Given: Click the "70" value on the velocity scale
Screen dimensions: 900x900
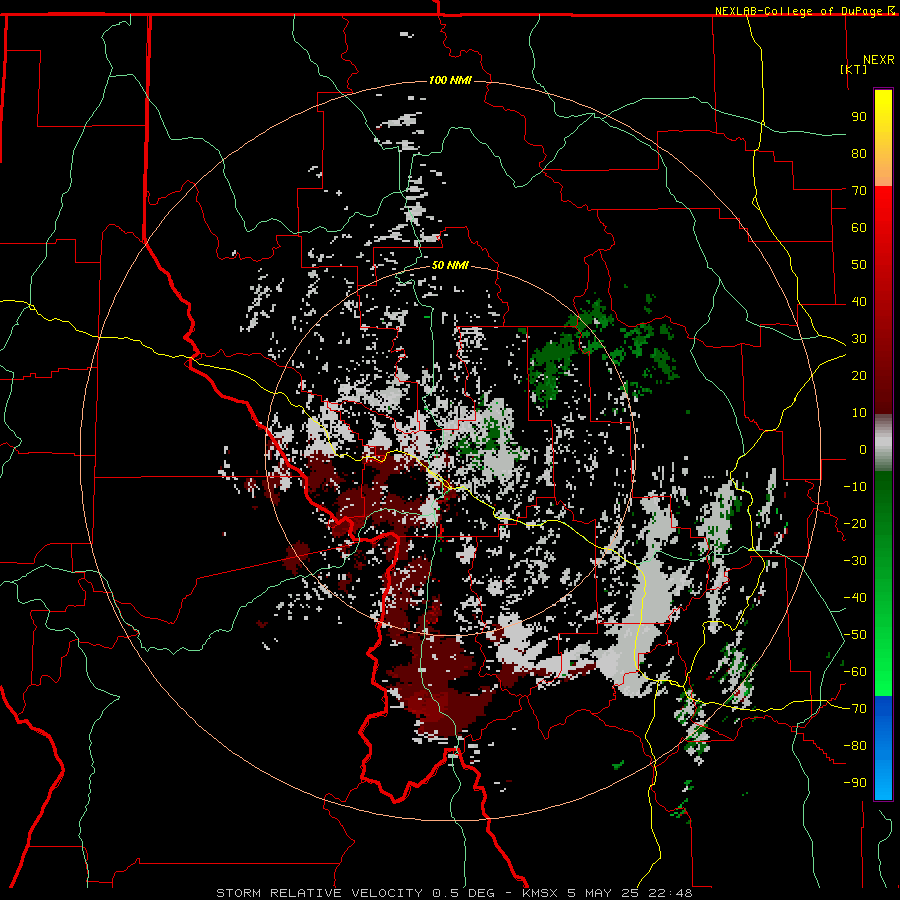Looking at the screenshot, I should click(859, 191).
